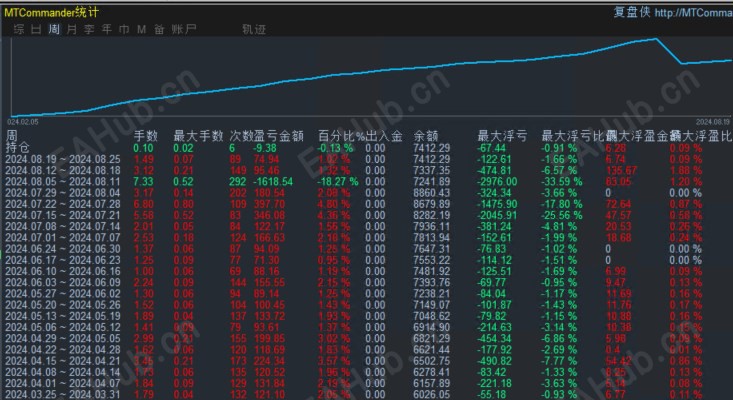Click the 6026.05 balance value
The width and height of the screenshot is (733, 400).
432,395
